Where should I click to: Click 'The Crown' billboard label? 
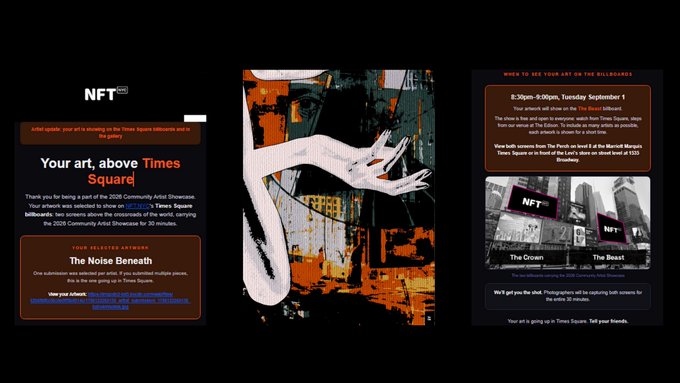point(526,257)
